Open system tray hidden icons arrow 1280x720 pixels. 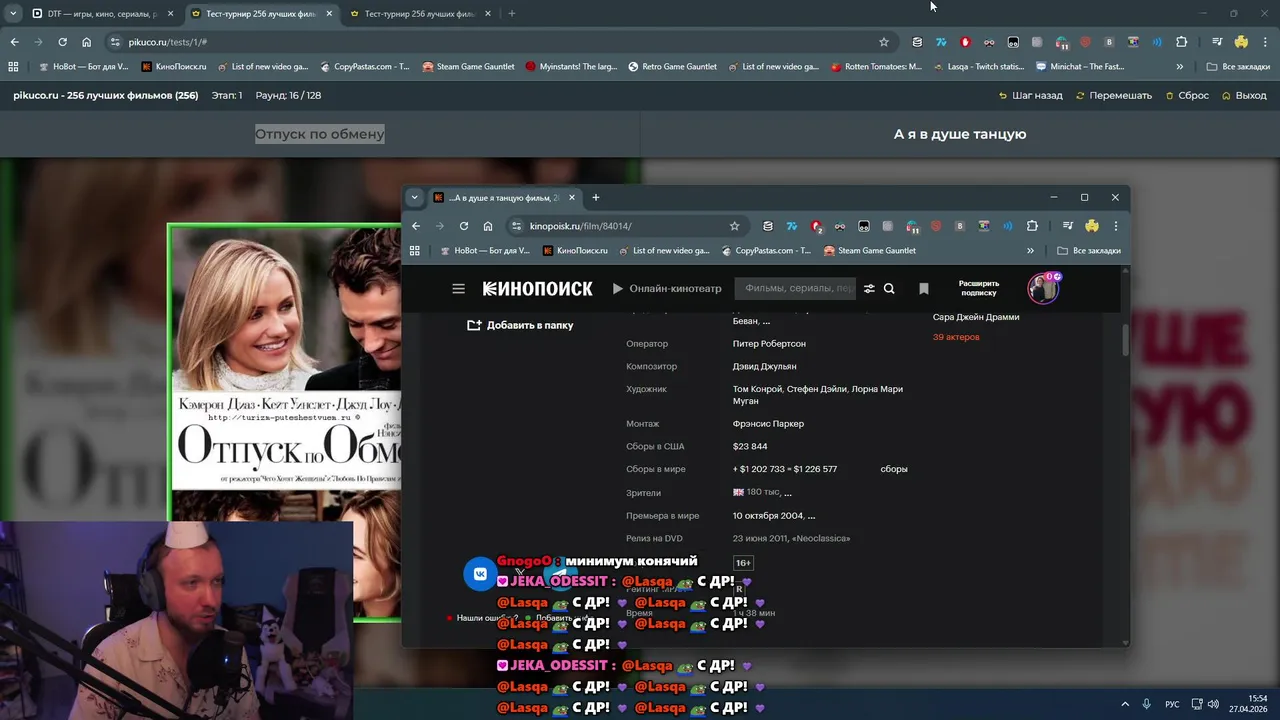(x=1125, y=704)
